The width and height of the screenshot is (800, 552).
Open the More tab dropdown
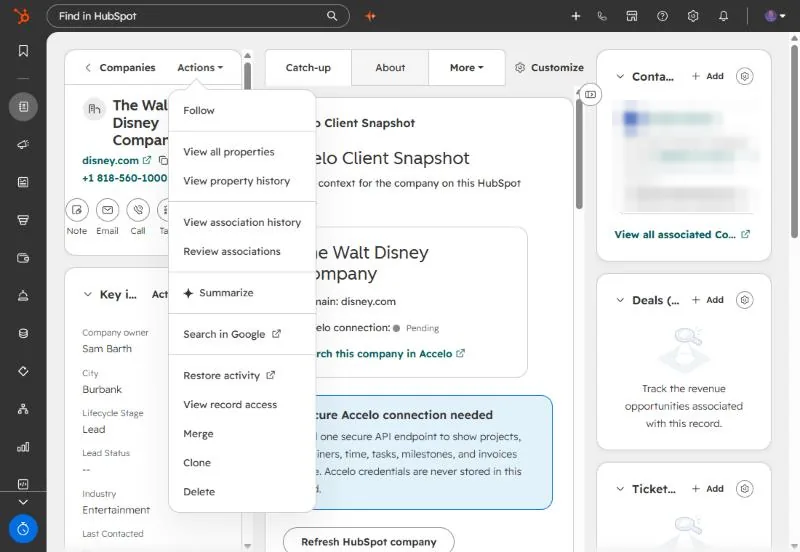(467, 67)
